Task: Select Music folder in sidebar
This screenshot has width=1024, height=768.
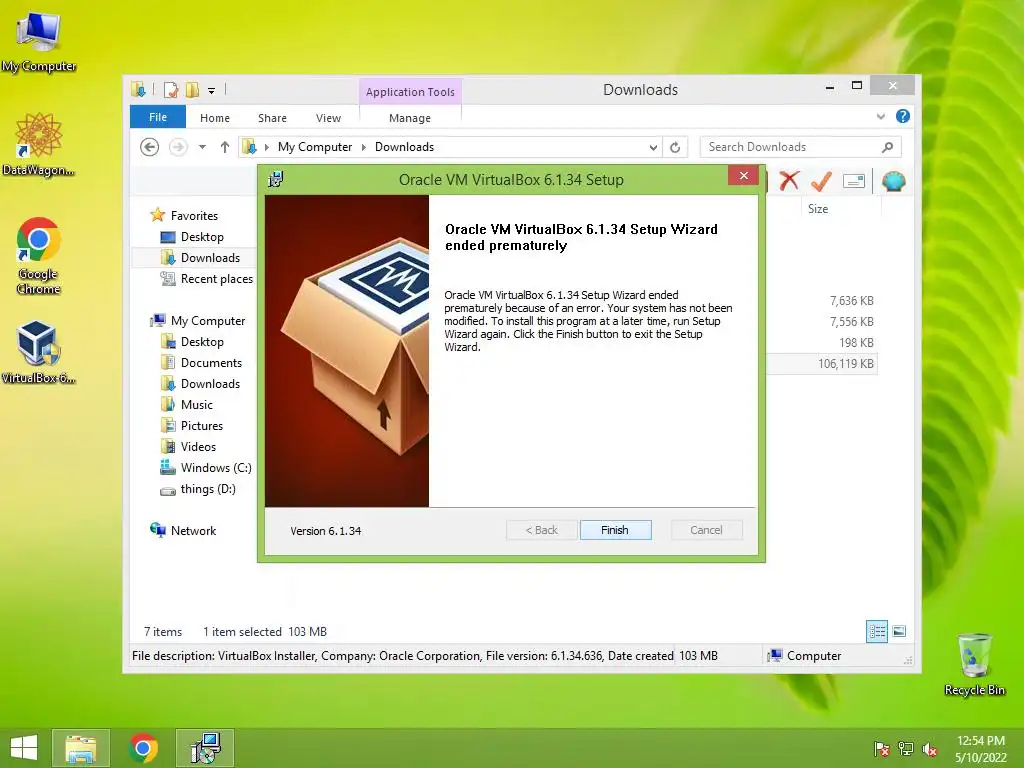Action: [x=197, y=405]
